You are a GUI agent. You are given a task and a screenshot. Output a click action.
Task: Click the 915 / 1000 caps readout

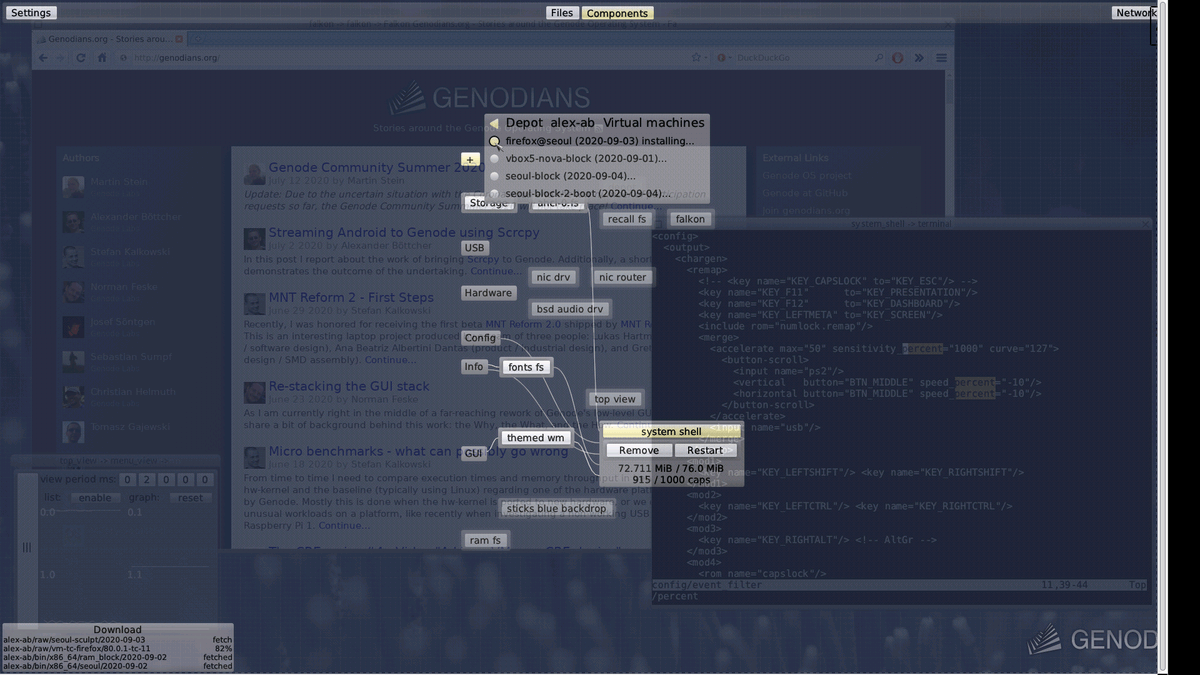coord(671,480)
